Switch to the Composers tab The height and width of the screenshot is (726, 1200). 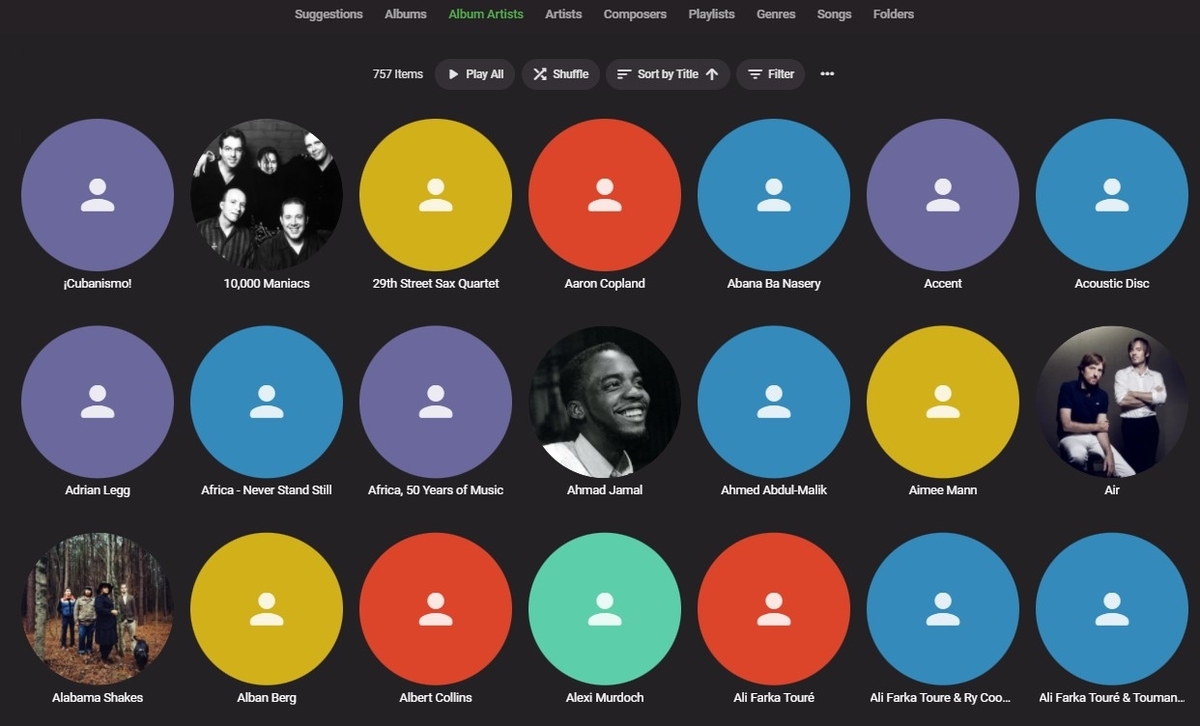click(x=635, y=14)
